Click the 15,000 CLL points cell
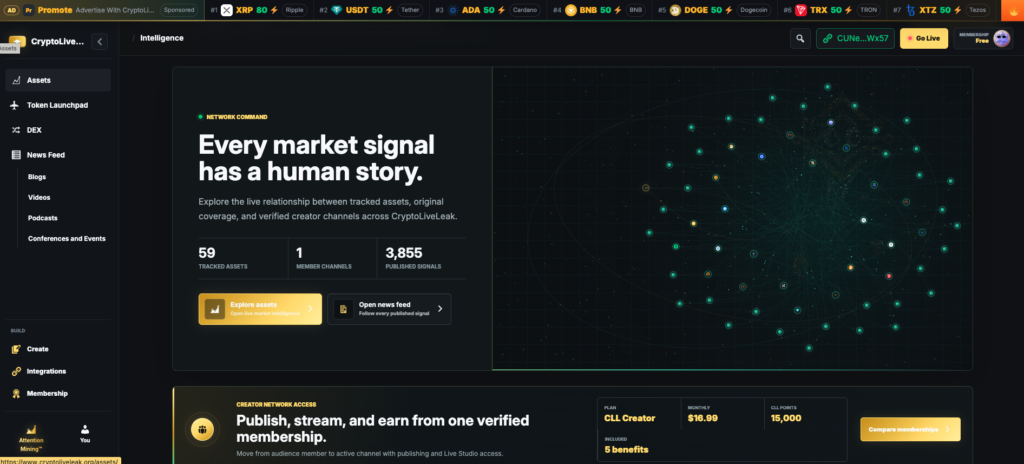1024x464 pixels. coord(805,414)
